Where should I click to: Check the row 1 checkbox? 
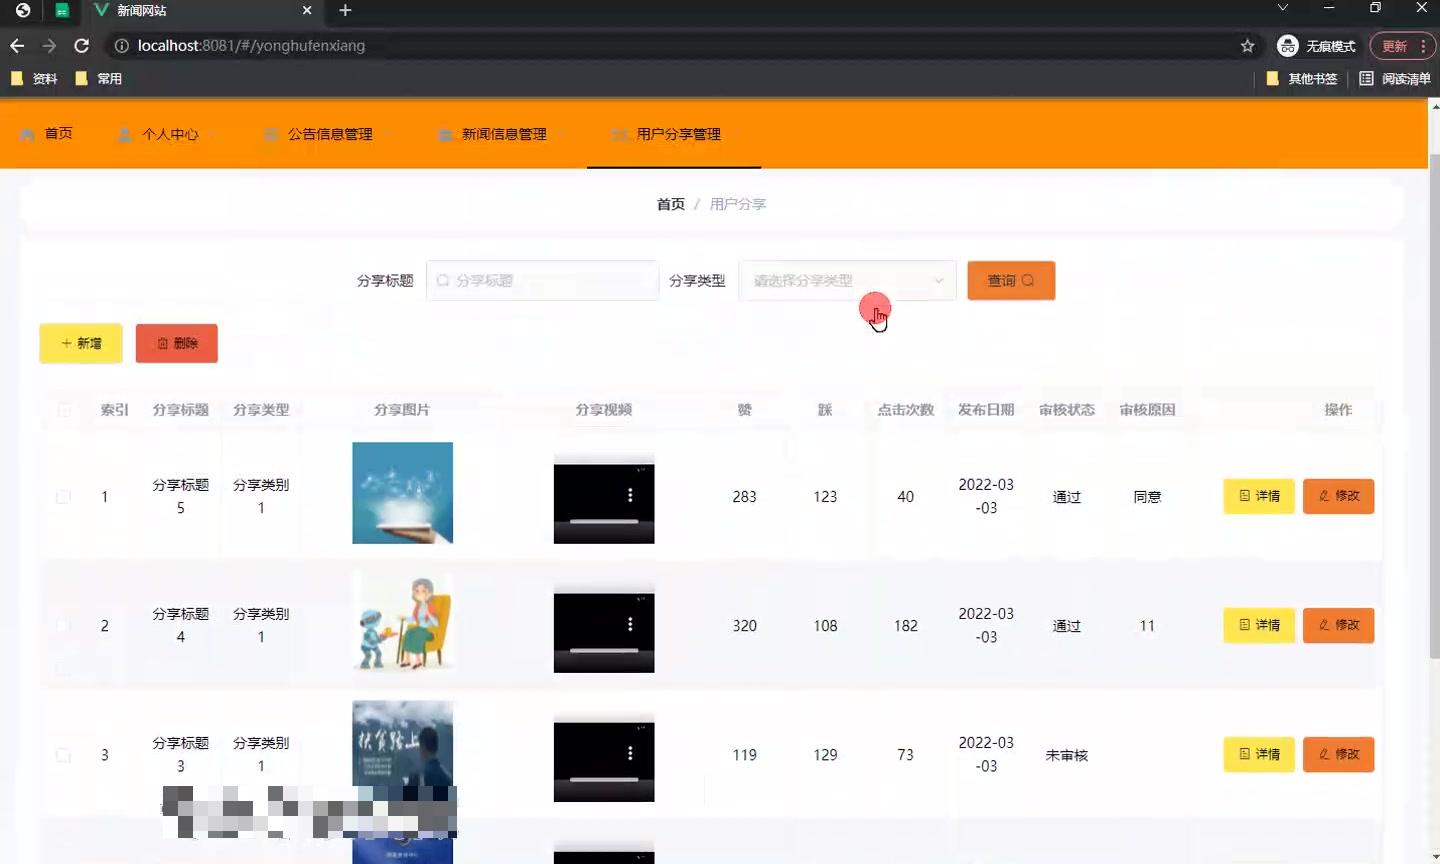[64, 497]
